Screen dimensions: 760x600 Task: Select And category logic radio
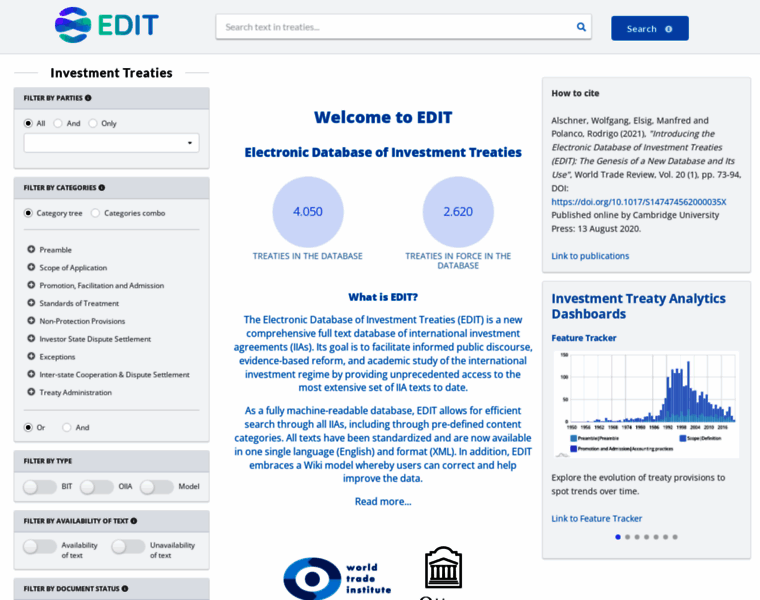tap(67, 427)
